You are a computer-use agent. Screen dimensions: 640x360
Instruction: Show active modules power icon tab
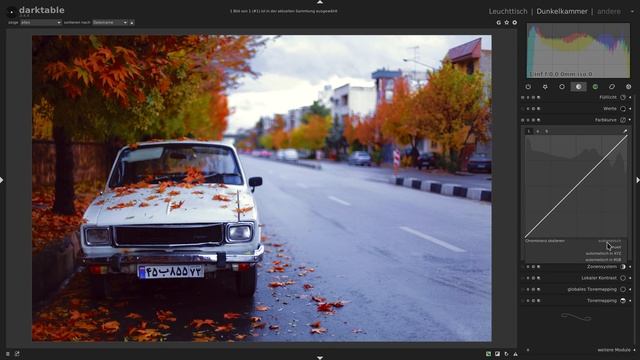coord(529,87)
